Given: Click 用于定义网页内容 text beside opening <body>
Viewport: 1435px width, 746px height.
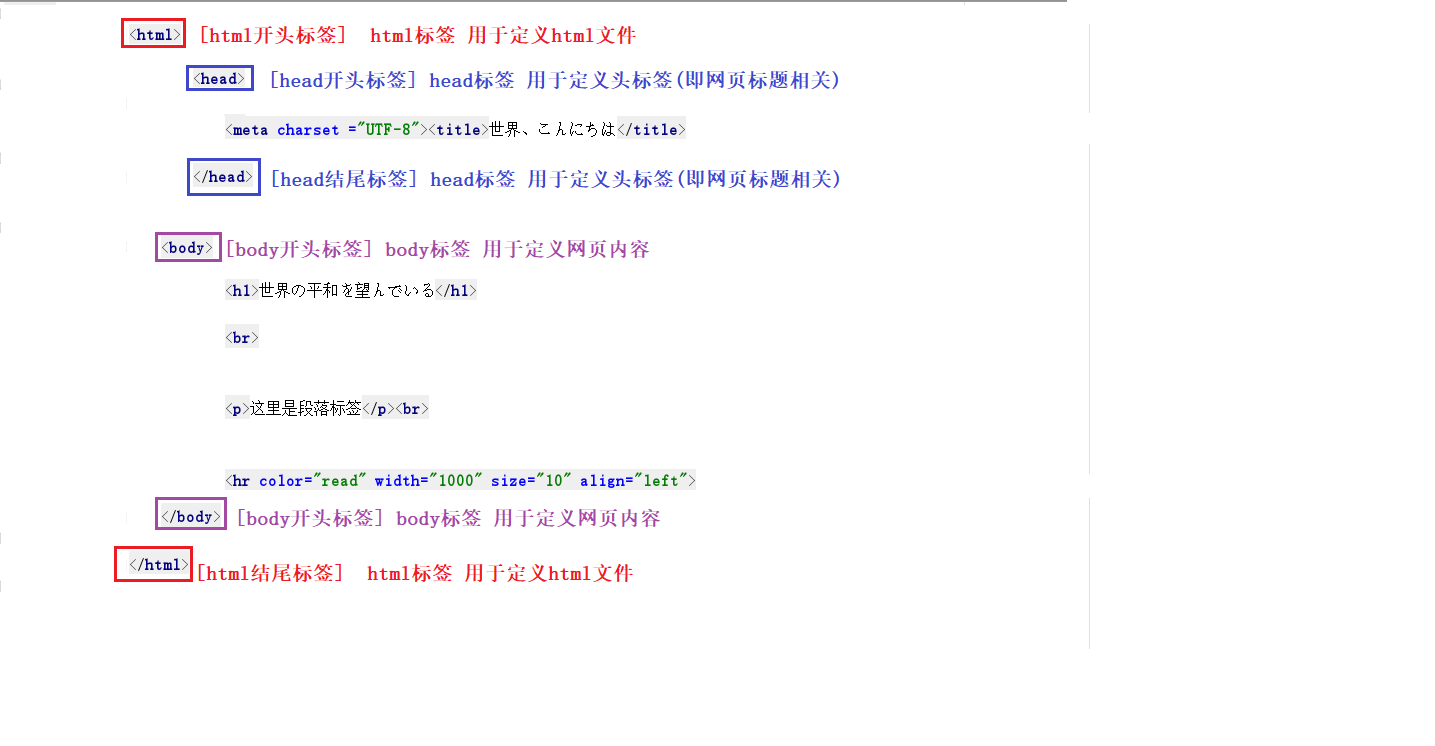Looking at the screenshot, I should [566, 250].
